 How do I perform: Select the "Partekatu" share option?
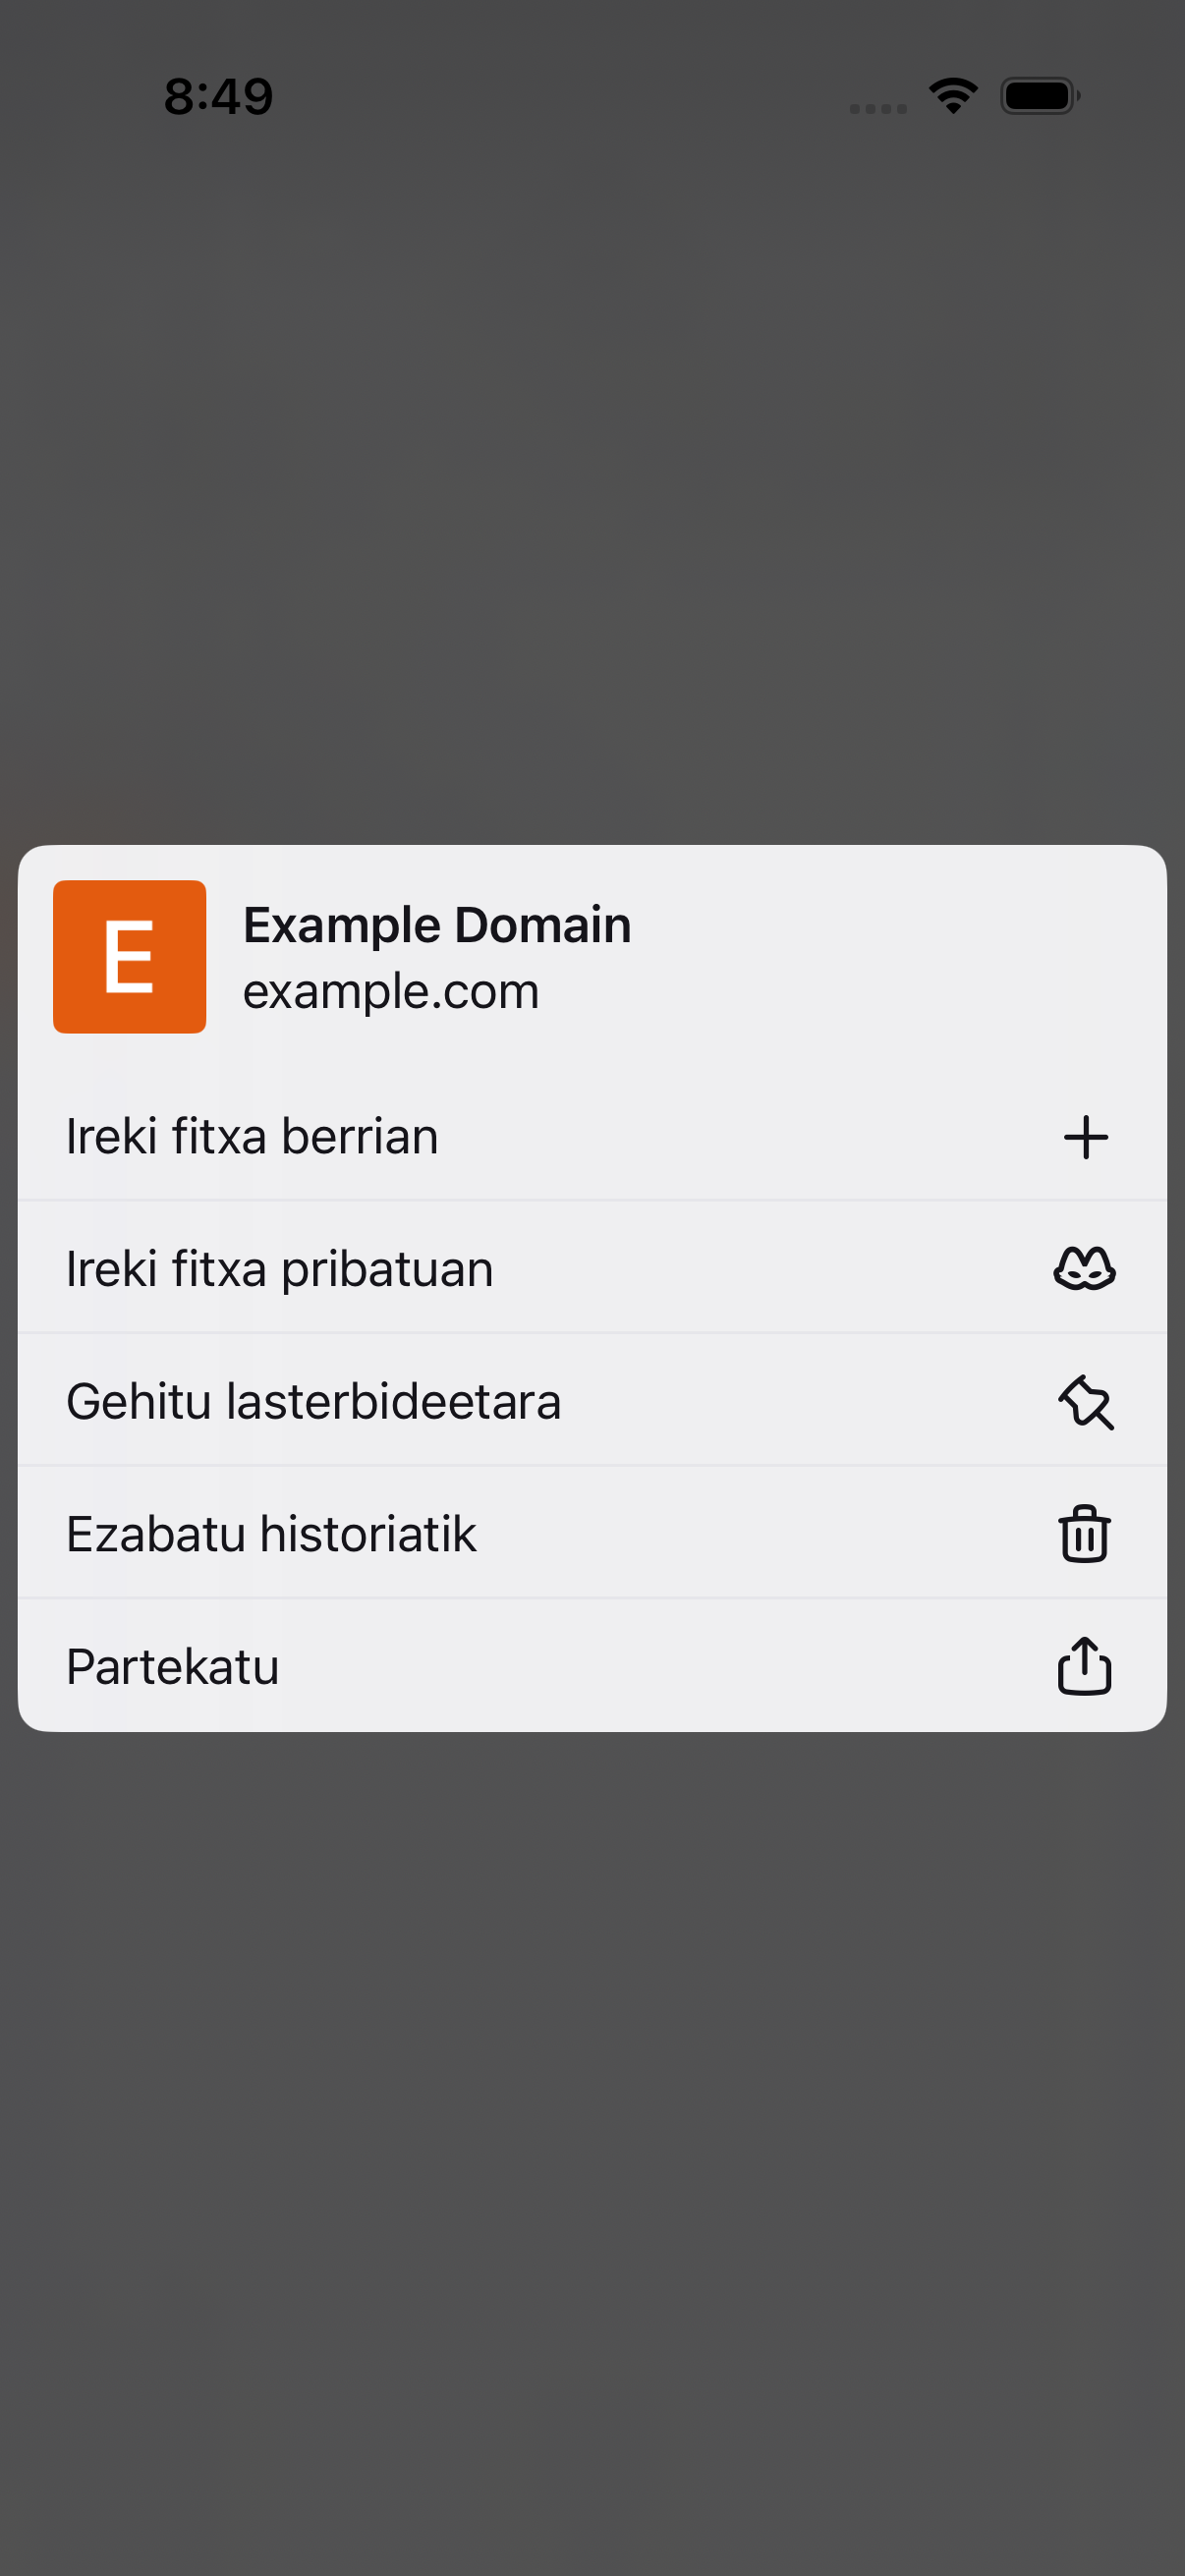coord(592,1666)
